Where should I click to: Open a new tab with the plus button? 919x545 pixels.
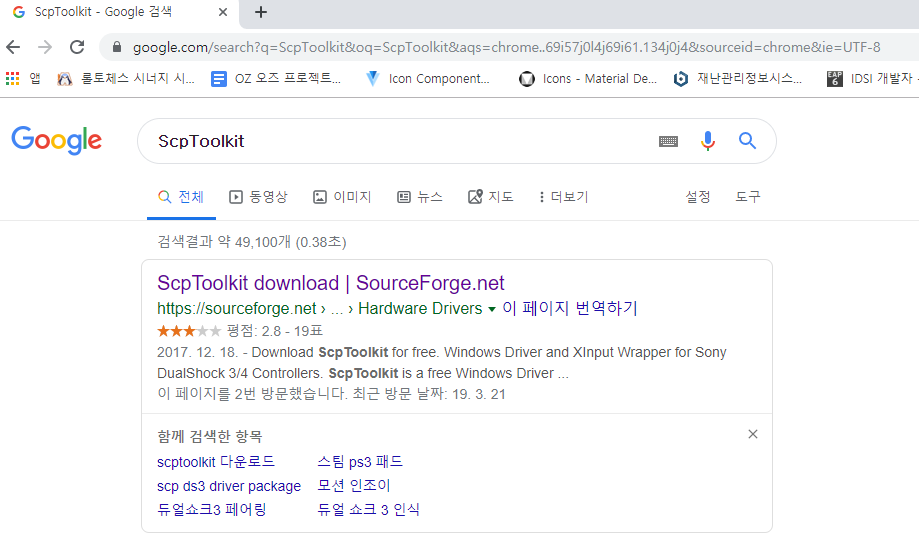(x=261, y=12)
